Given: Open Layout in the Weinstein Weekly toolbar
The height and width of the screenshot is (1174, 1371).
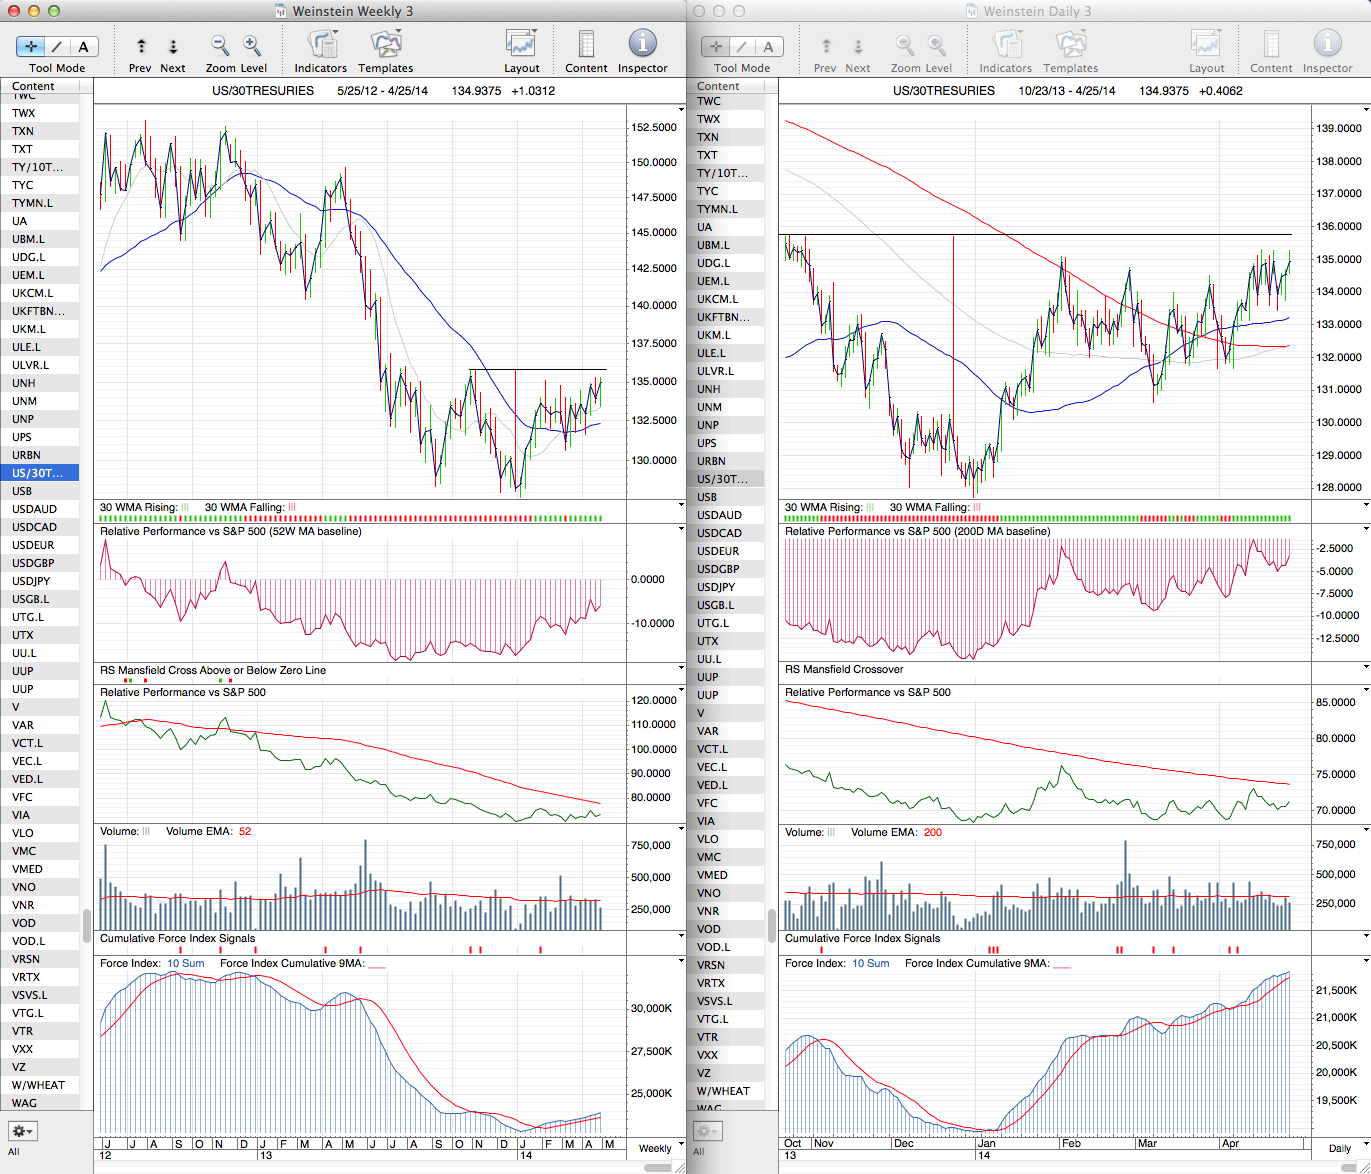Looking at the screenshot, I should [x=521, y=46].
